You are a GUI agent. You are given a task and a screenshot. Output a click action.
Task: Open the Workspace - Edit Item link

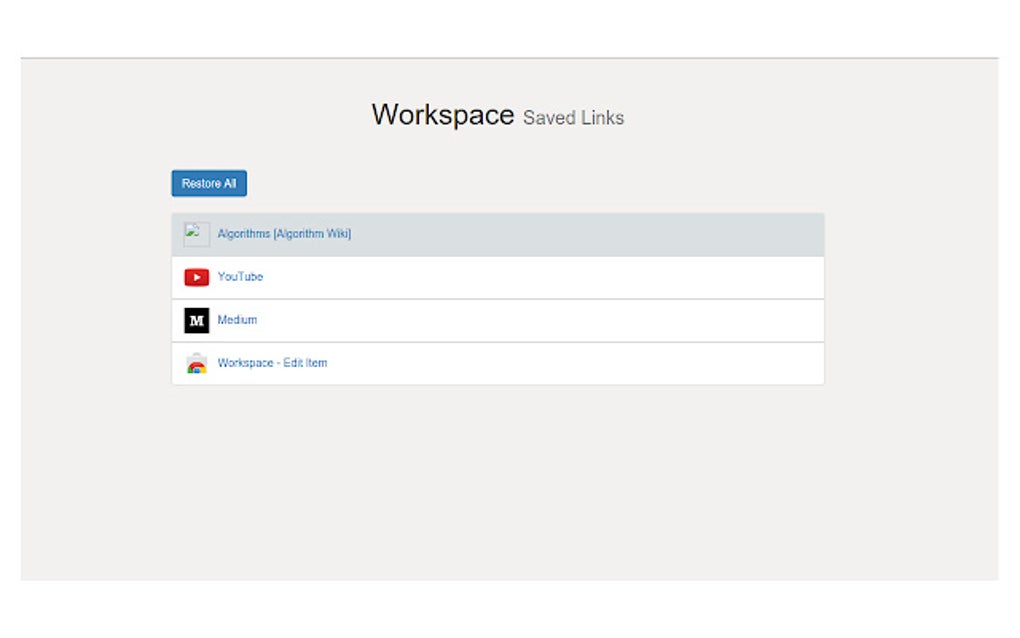tap(272, 363)
